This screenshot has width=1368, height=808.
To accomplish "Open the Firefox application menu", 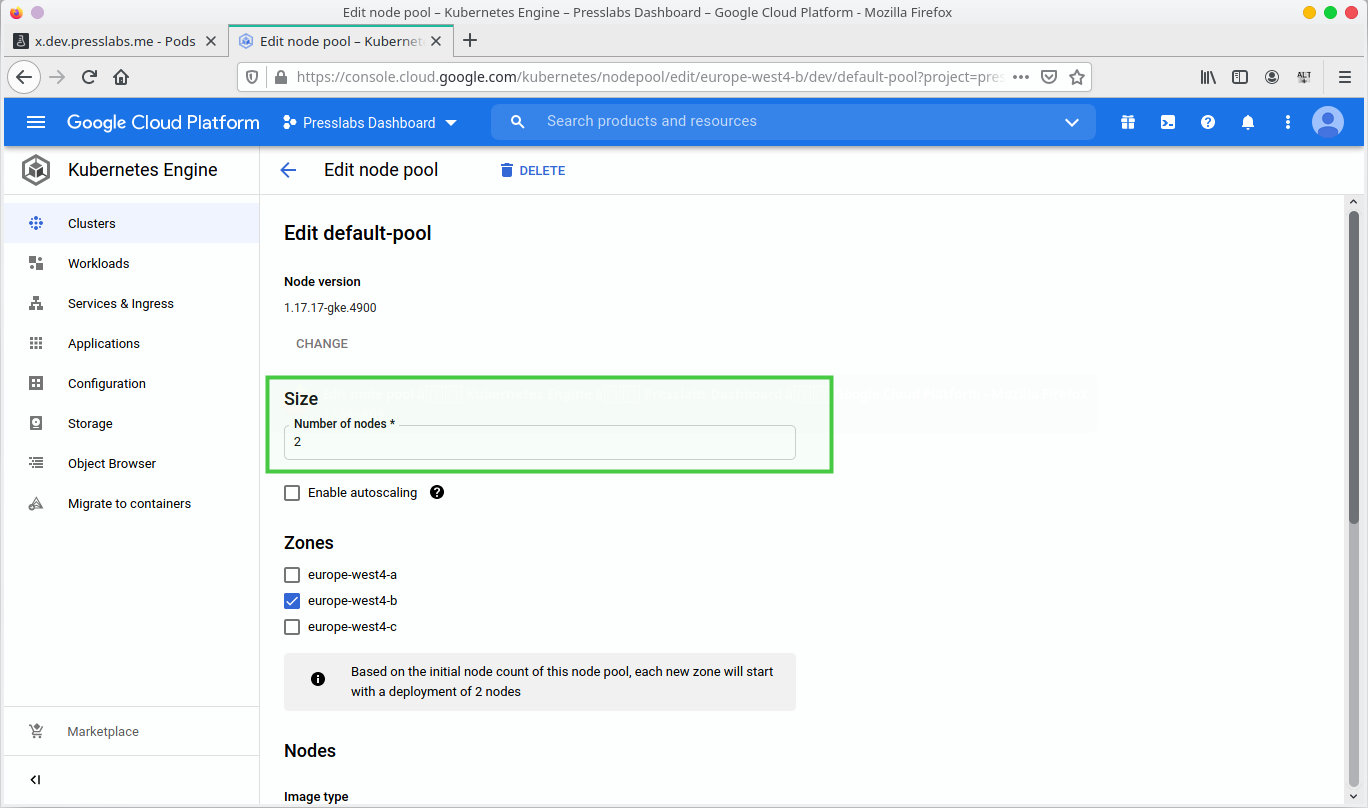I will (1345, 77).
